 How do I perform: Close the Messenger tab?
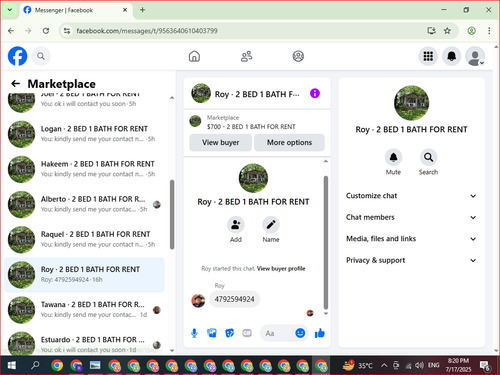click(x=125, y=10)
